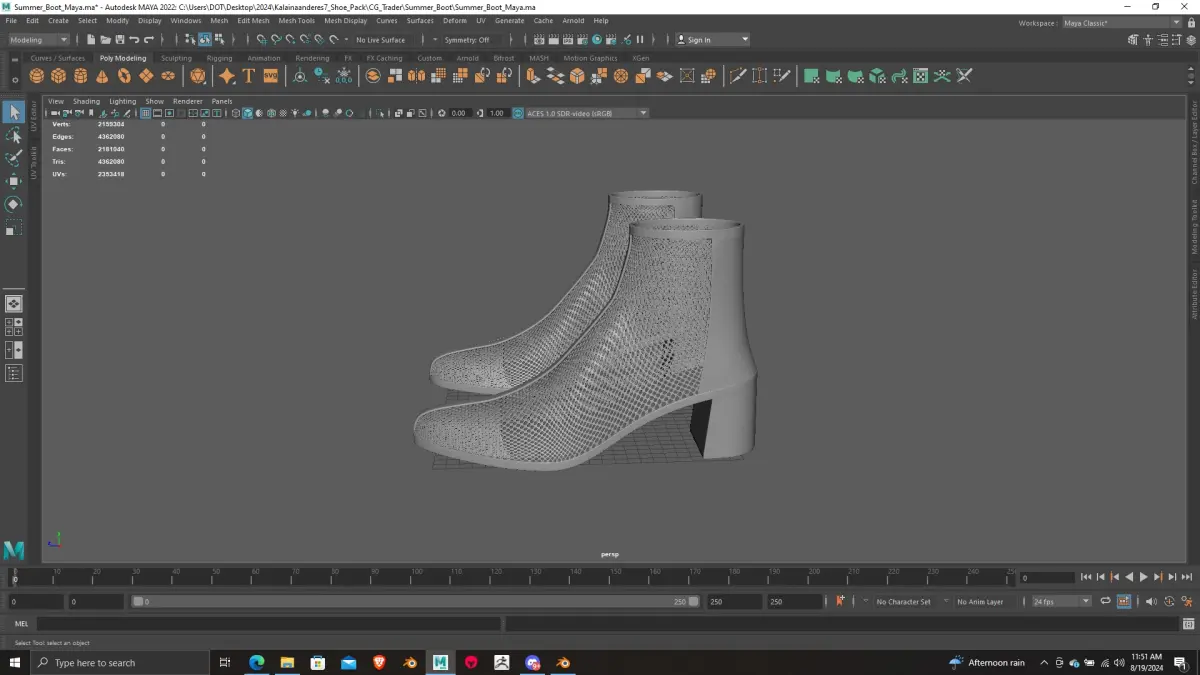Toggle playback looping button

coord(1105,602)
